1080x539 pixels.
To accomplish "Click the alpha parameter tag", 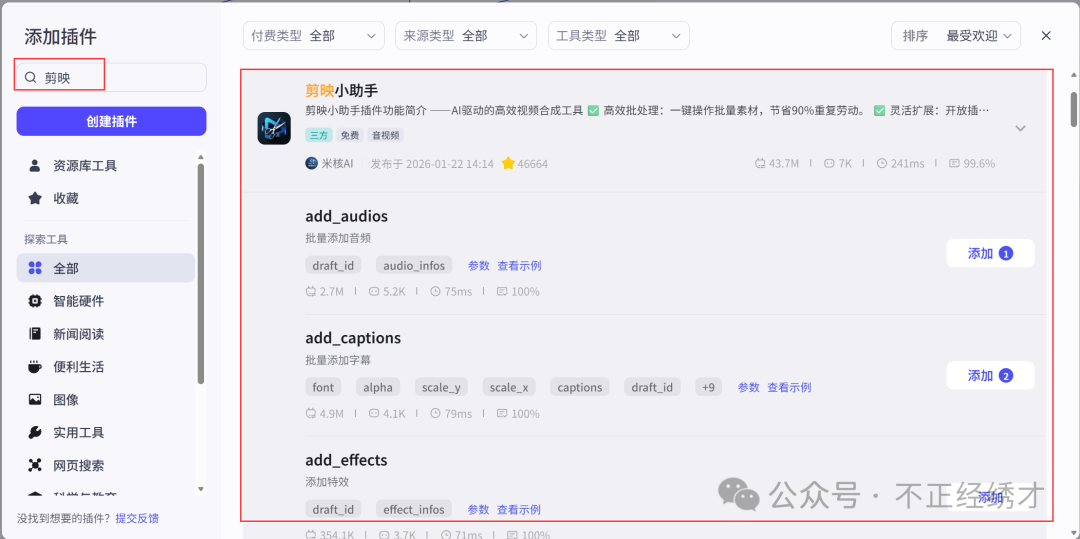I will click(x=378, y=387).
